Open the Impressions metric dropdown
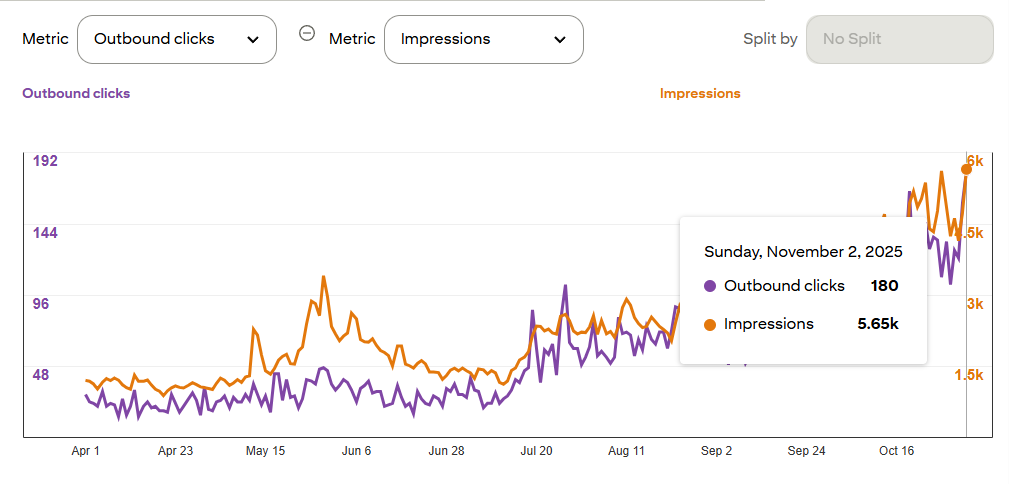The image size is (1009, 484). click(483, 40)
